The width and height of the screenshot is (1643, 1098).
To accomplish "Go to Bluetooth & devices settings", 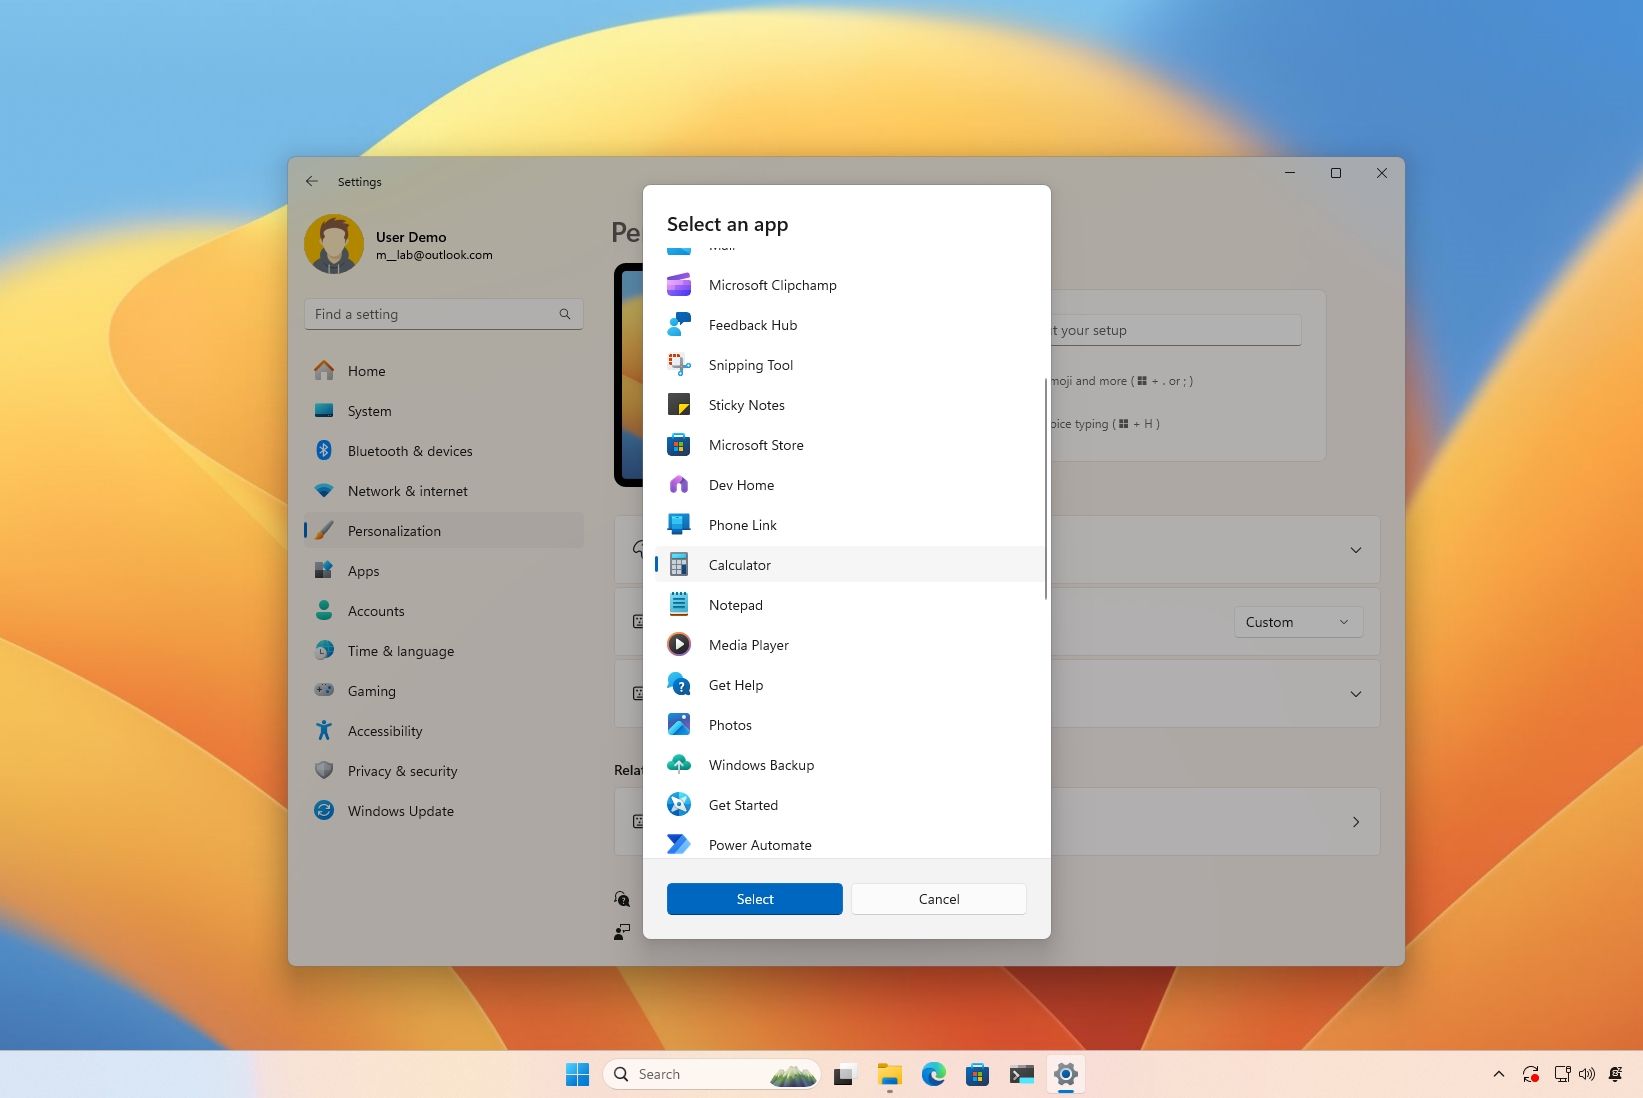I will (x=410, y=451).
